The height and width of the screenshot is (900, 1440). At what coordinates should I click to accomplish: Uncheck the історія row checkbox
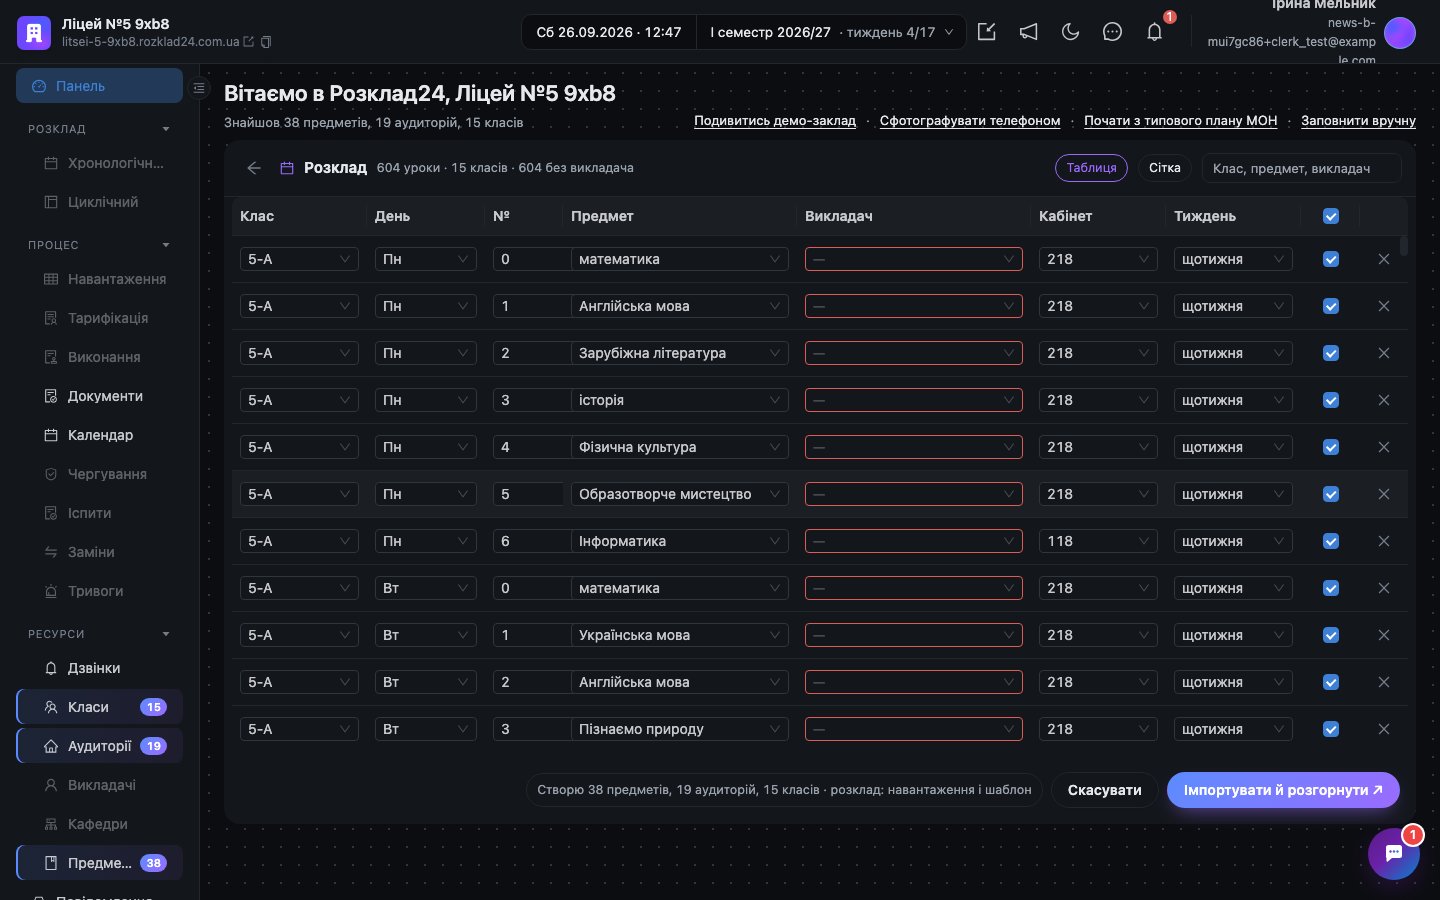coord(1331,400)
